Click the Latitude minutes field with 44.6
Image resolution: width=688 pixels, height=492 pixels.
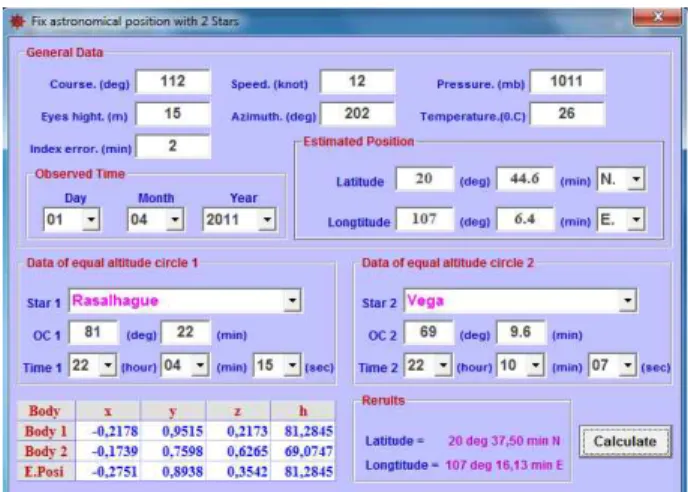coord(525,179)
